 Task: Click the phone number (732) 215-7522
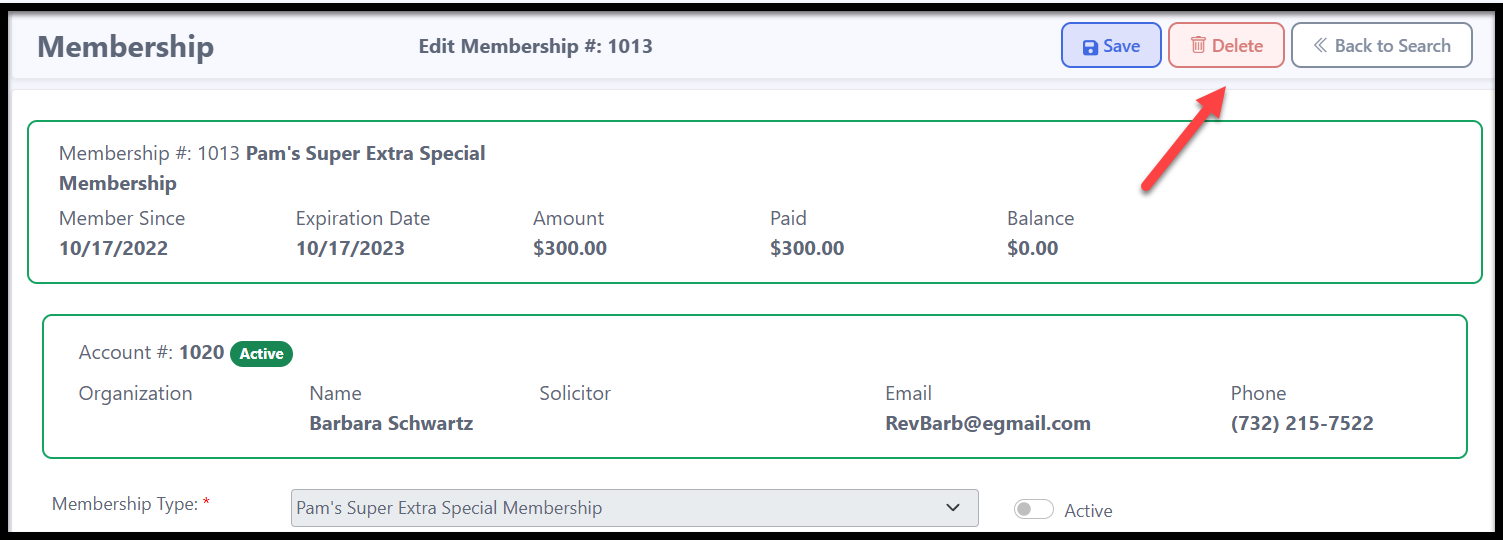point(1302,423)
